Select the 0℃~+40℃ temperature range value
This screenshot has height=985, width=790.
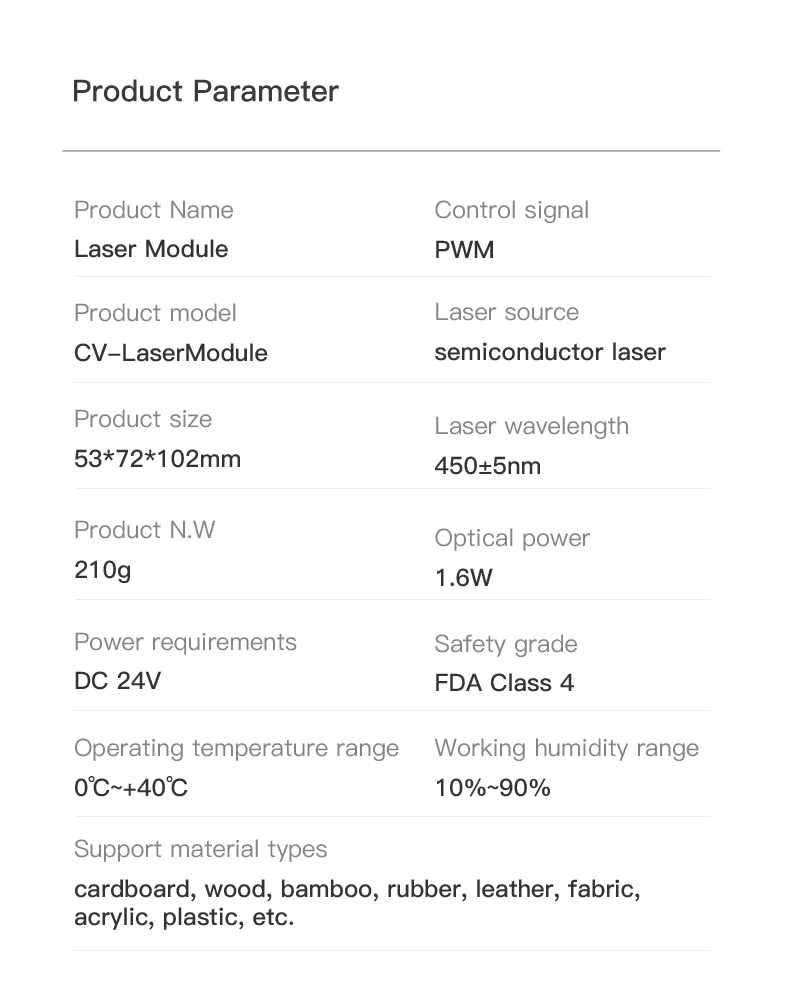[x=131, y=788]
